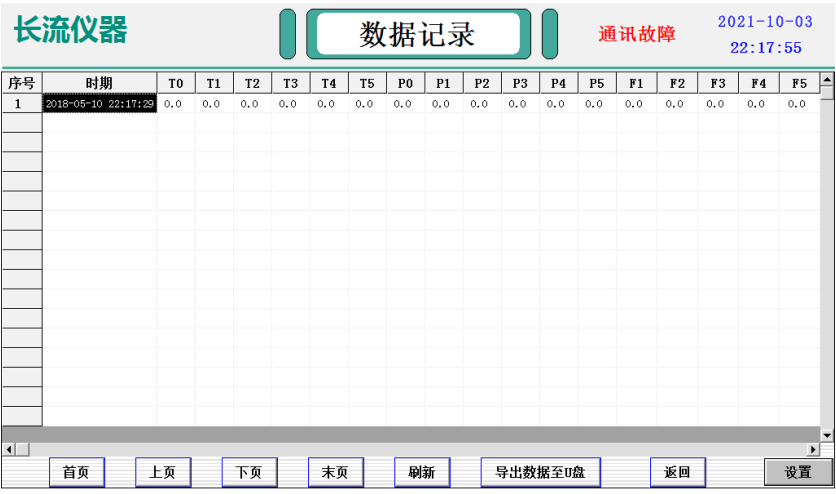
Task: Jump to last page with 末页
Action: (x=335, y=472)
